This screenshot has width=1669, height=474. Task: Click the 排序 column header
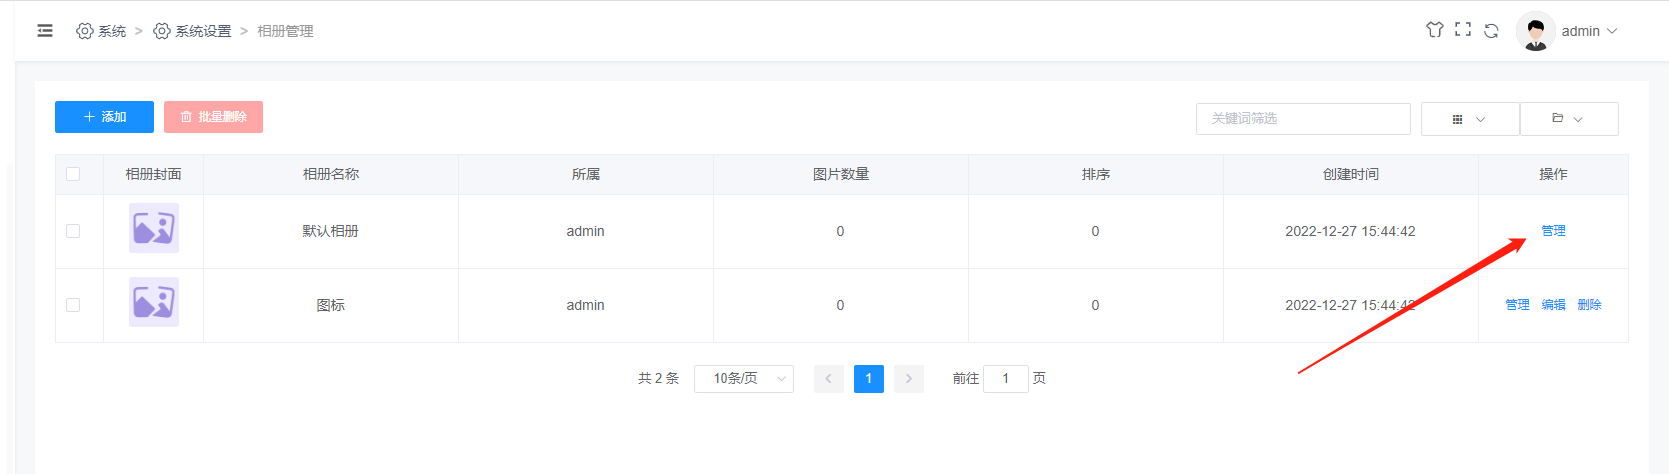1096,174
